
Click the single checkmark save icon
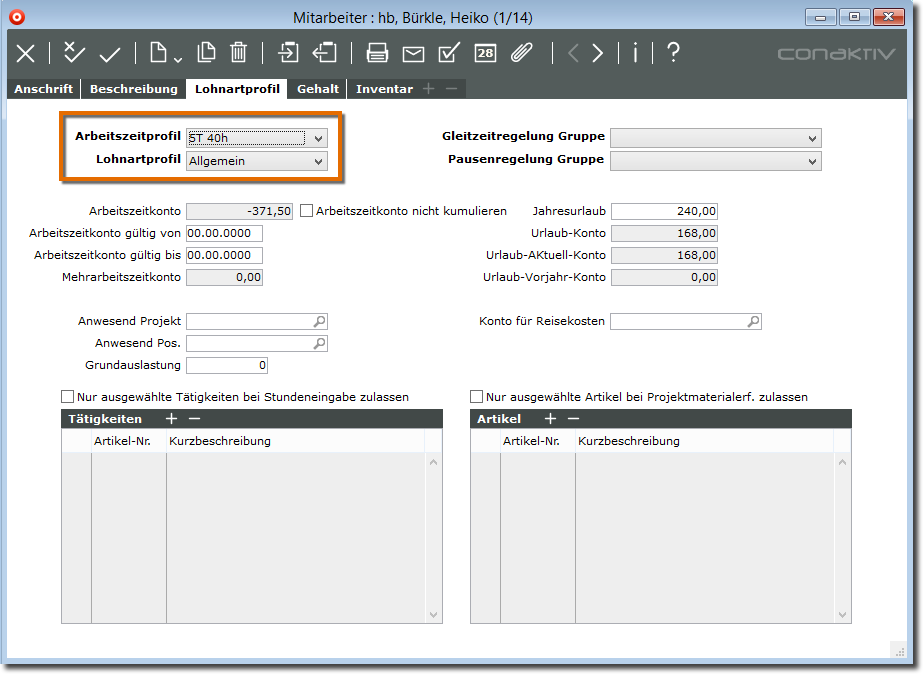[109, 54]
